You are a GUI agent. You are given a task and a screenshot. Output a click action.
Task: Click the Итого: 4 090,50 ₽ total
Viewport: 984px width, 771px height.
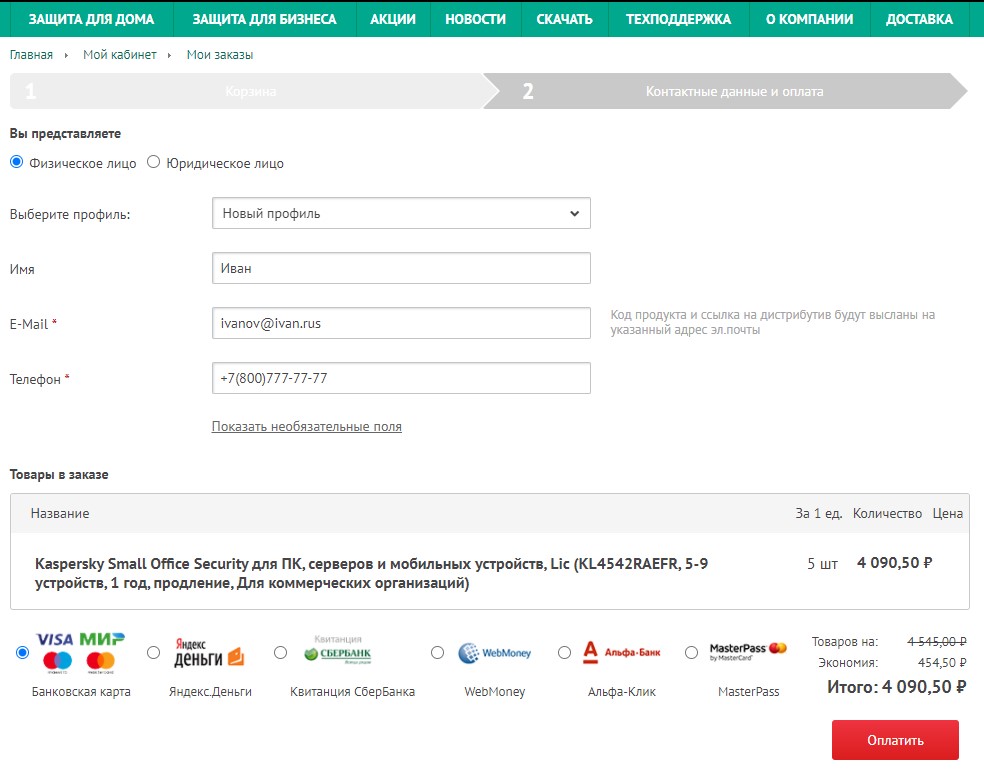(897, 687)
